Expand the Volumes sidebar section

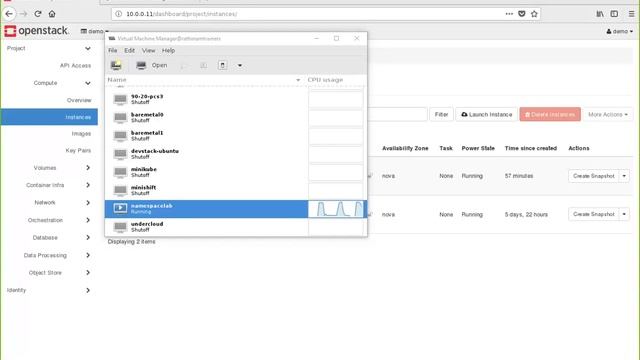click(x=88, y=168)
